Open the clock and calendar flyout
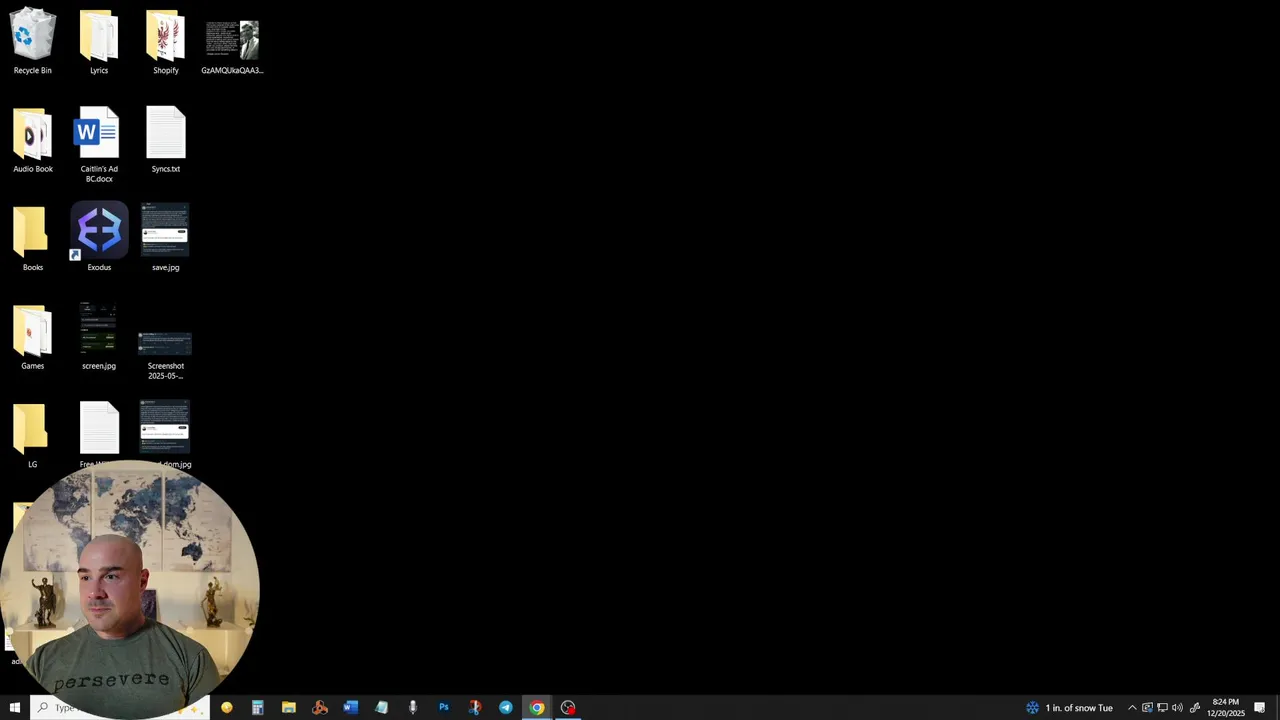The width and height of the screenshot is (1280, 720). pos(1225,707)
